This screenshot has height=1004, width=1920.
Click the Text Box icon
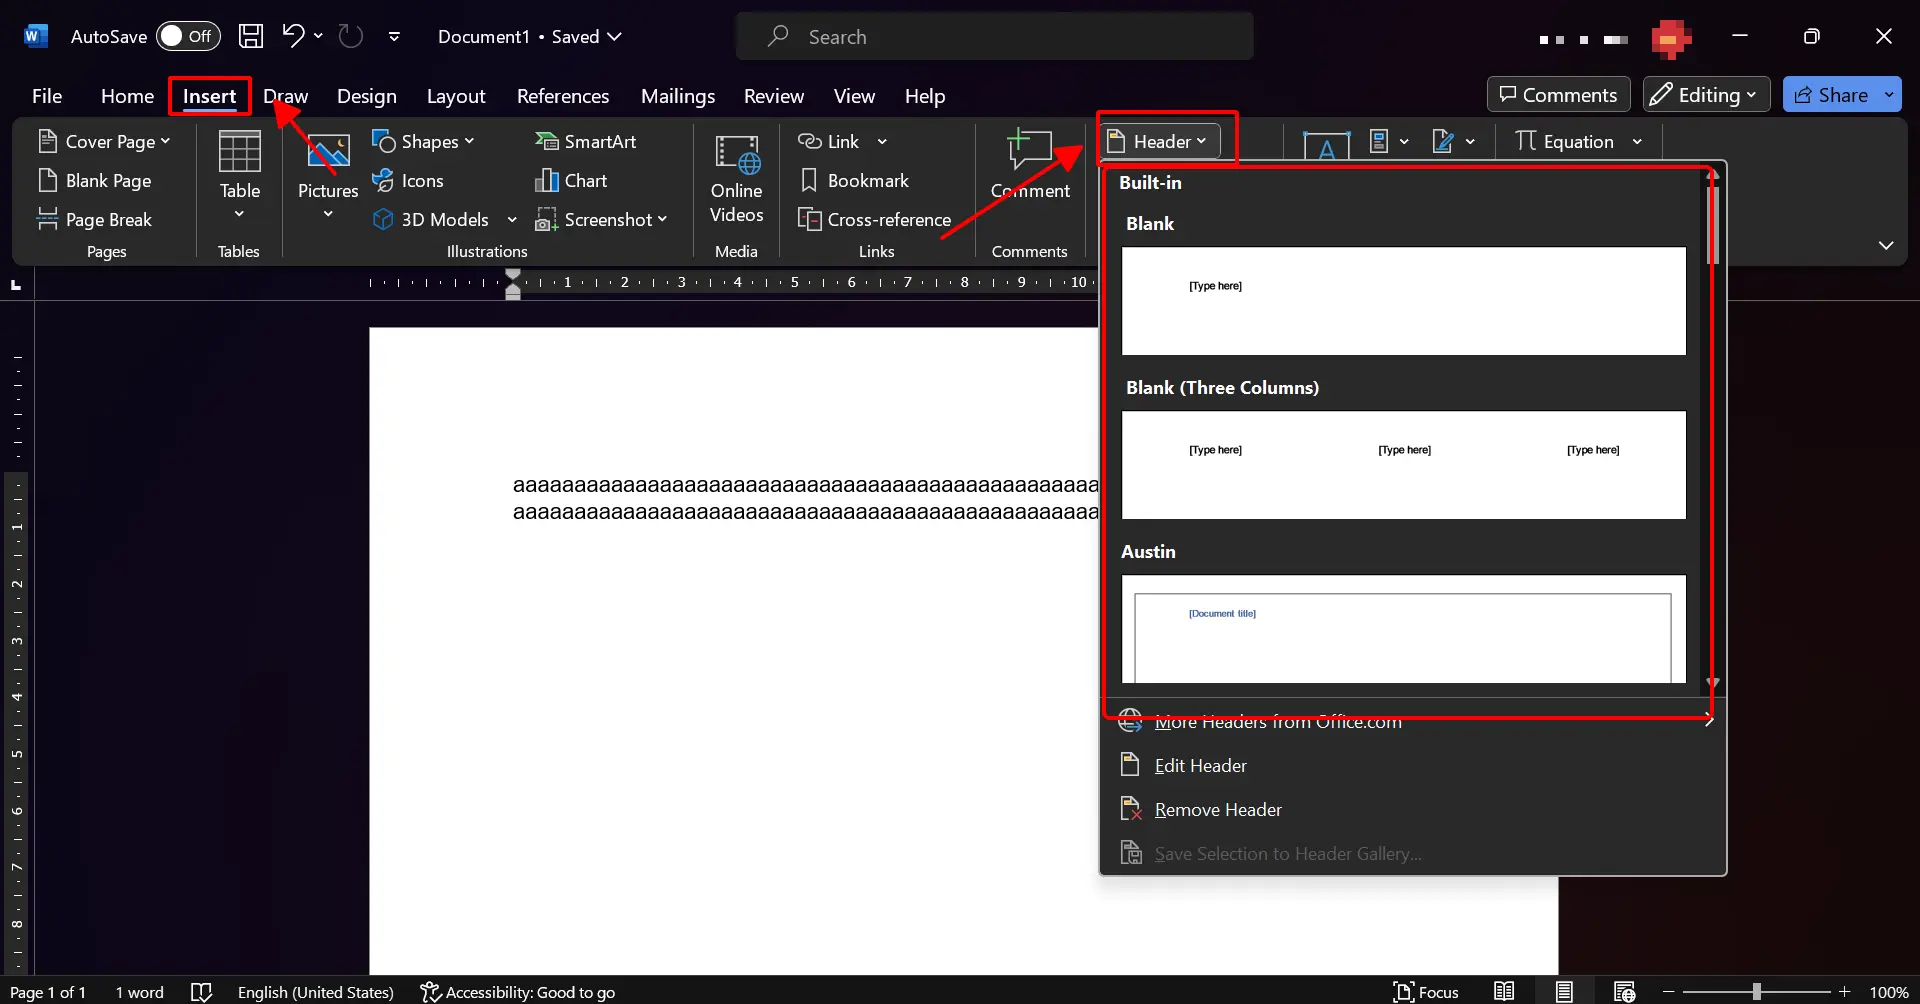point(1327,145)
